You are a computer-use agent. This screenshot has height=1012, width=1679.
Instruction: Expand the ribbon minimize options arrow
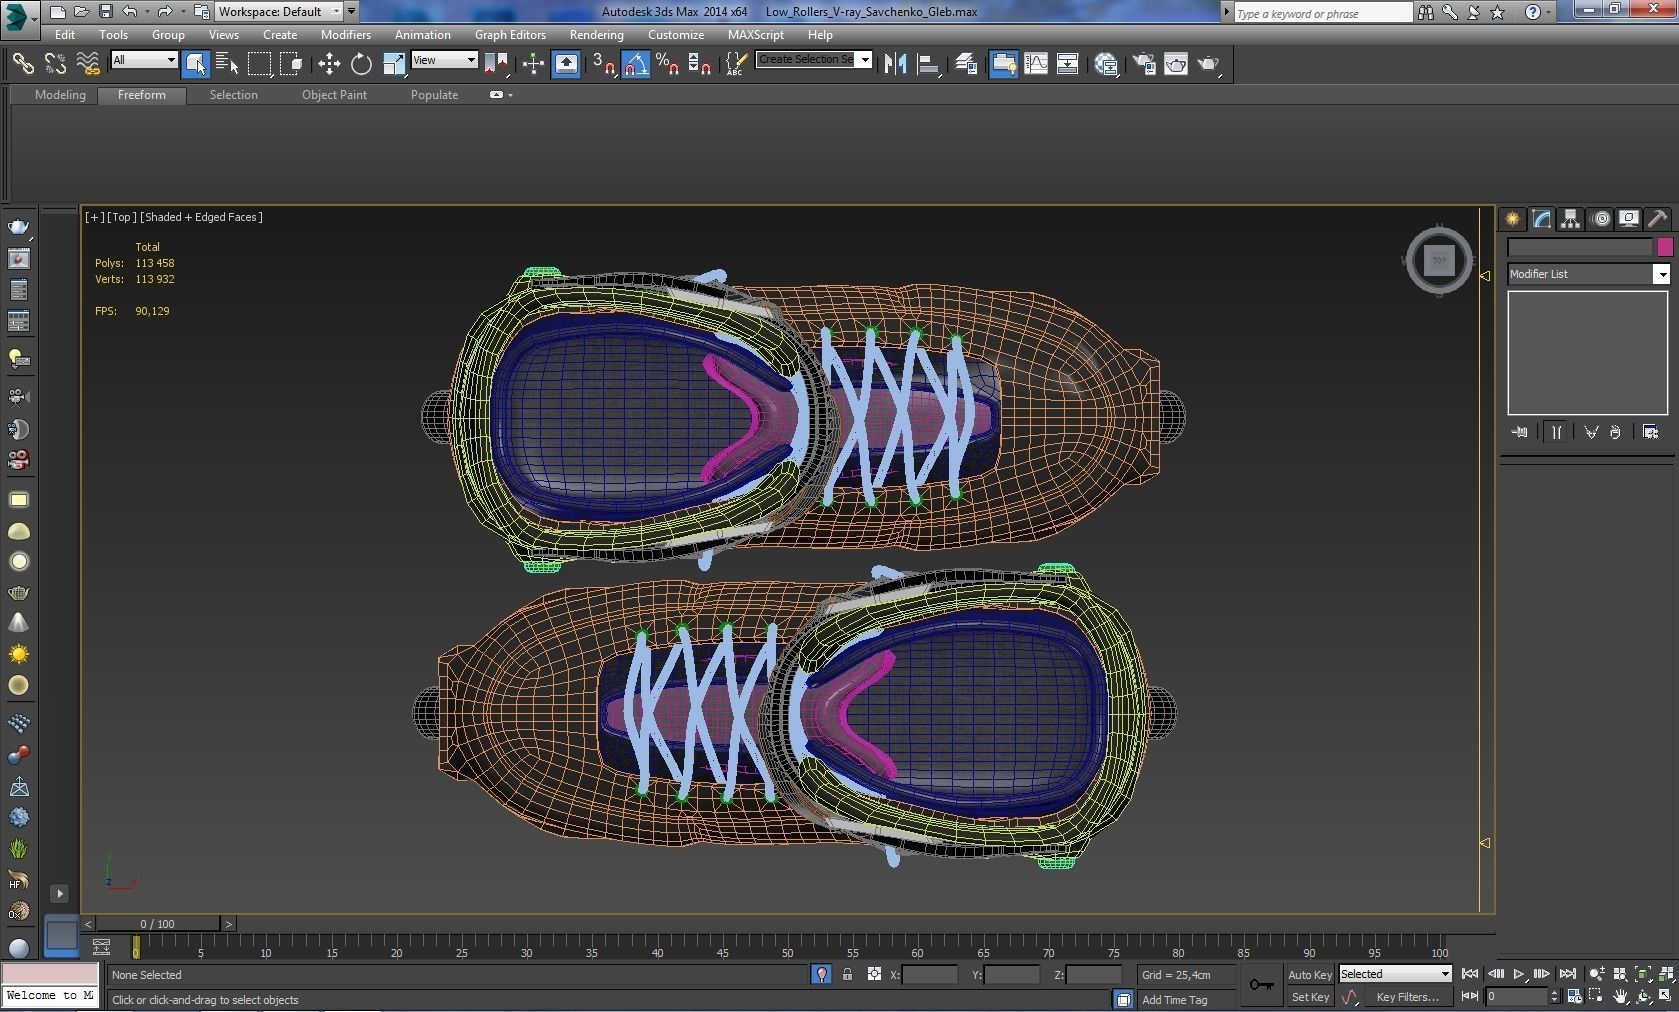click(510, 95)
